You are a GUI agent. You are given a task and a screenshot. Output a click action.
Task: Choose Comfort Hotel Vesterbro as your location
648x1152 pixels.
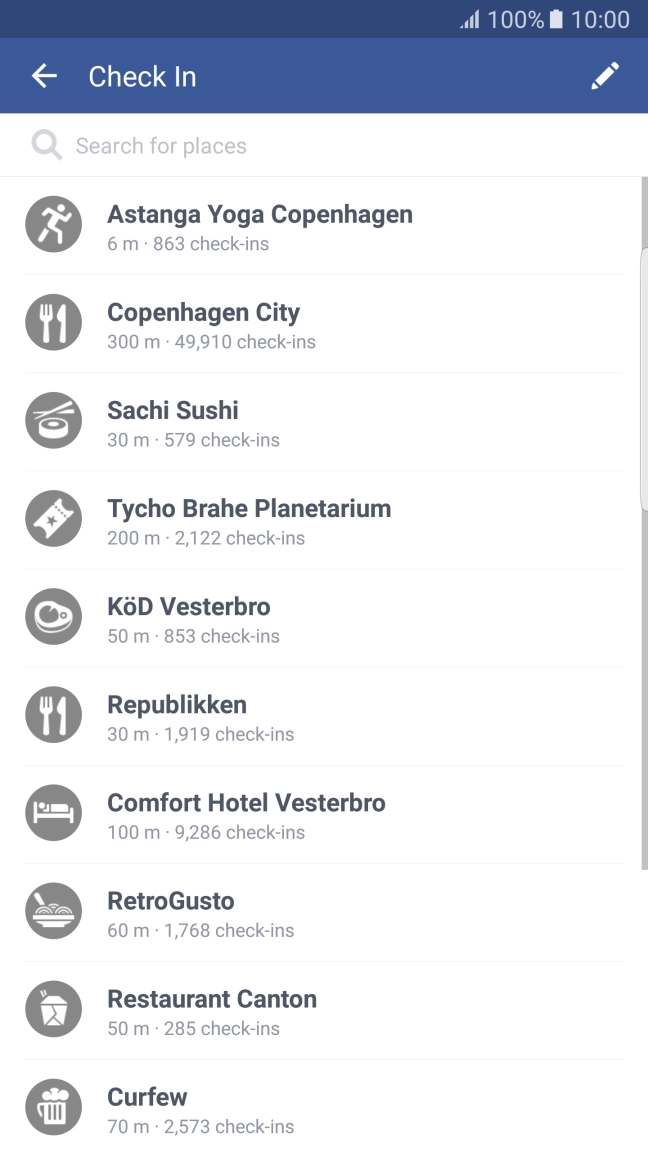click(x=246, y=813)
